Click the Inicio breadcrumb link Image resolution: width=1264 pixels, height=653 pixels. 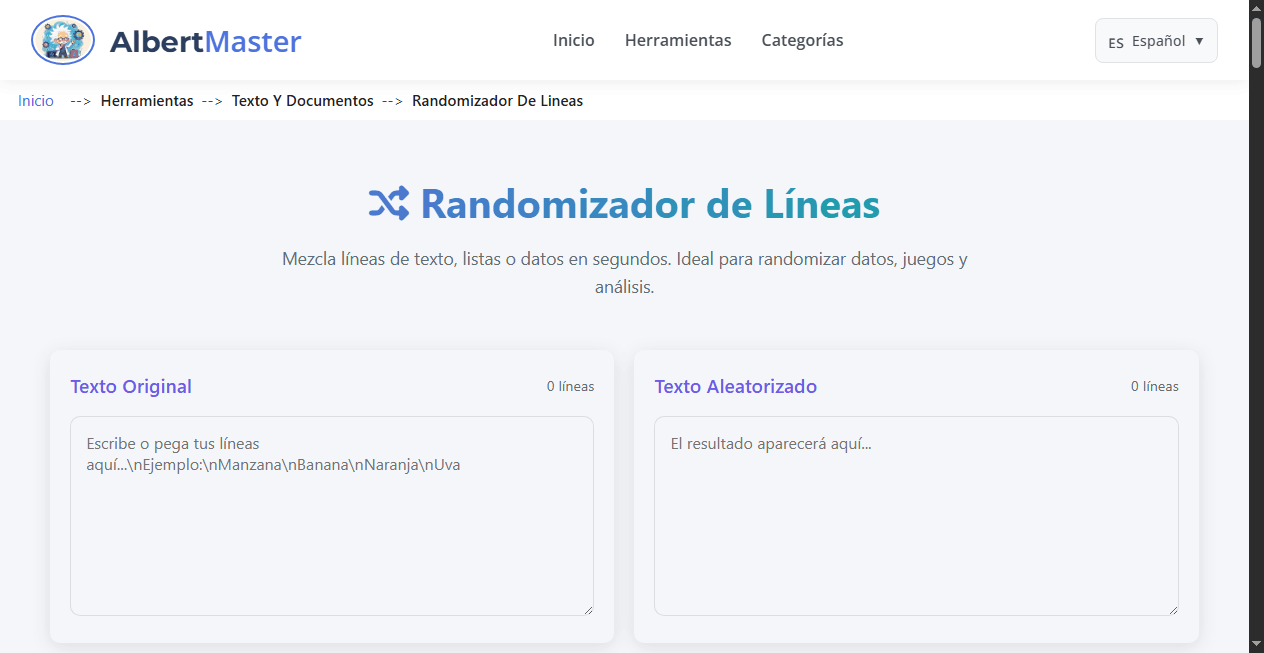point(35,100)
